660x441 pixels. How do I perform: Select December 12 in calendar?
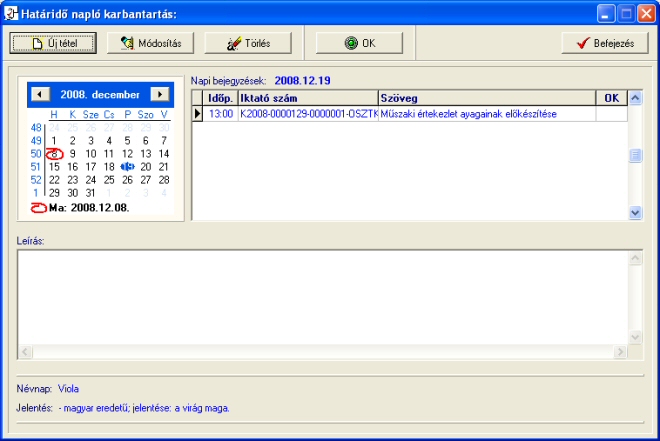[x=127, y=154]
